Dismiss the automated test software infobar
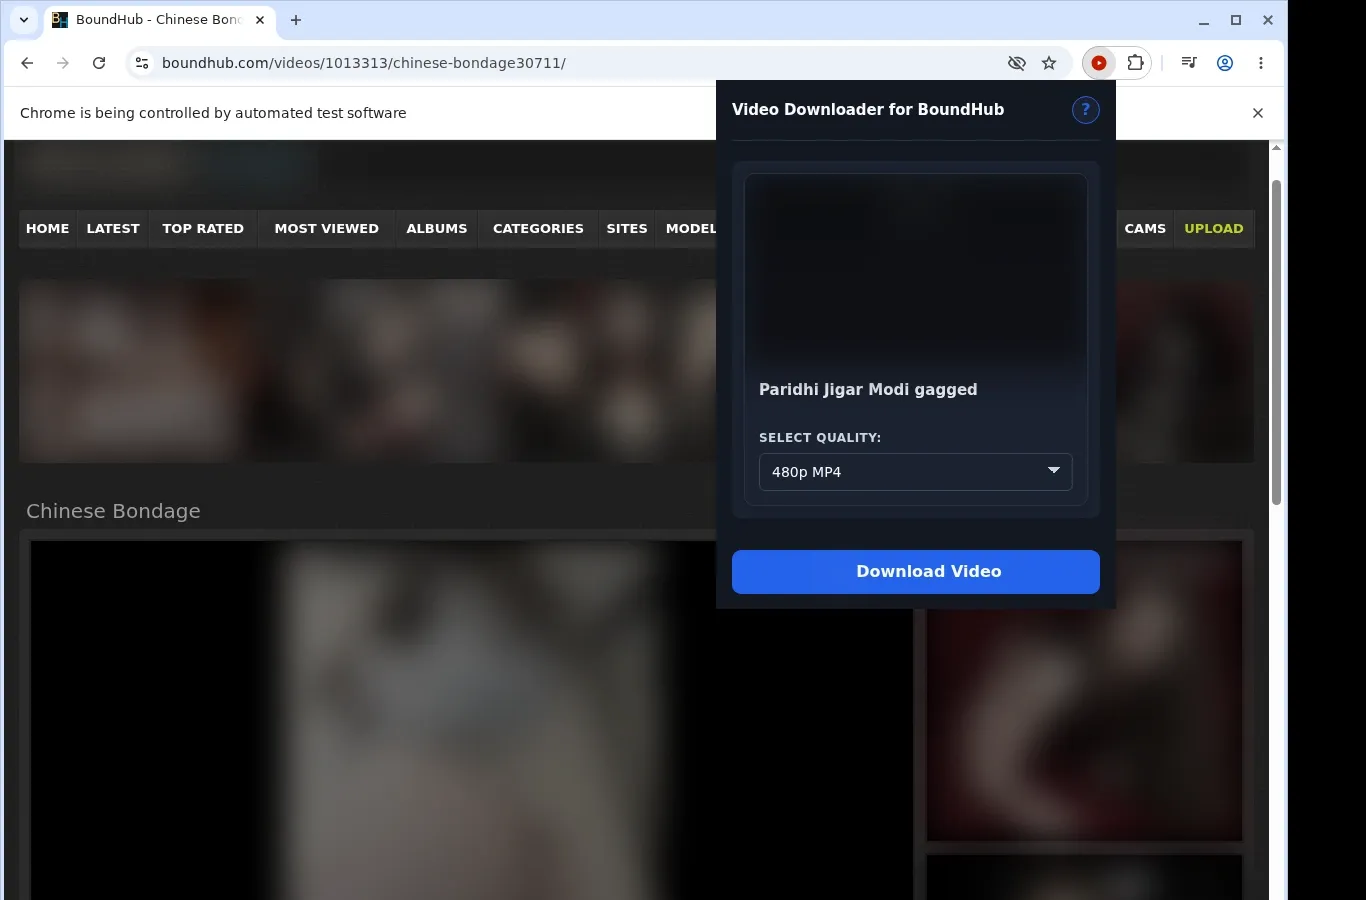 click(1258, 113)
